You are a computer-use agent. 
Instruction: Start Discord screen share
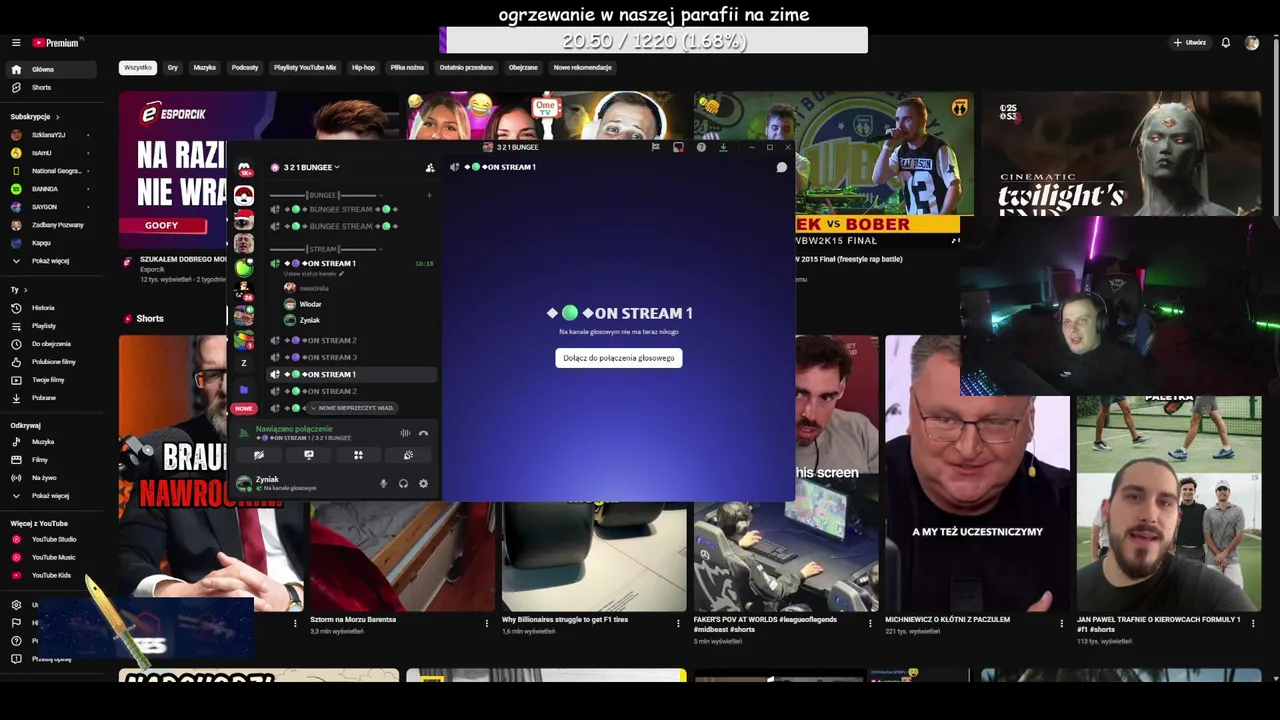(x=309, y=455)
